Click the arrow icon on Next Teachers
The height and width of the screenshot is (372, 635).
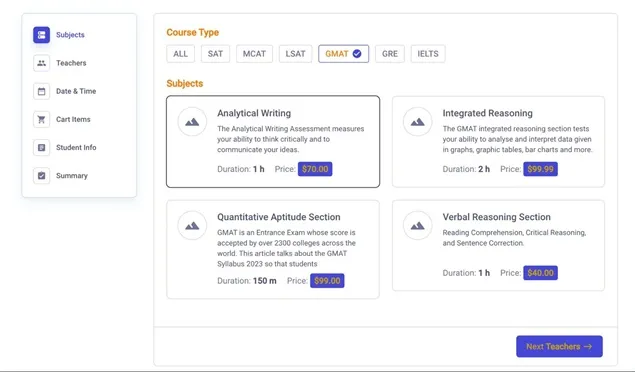[588, 346]
